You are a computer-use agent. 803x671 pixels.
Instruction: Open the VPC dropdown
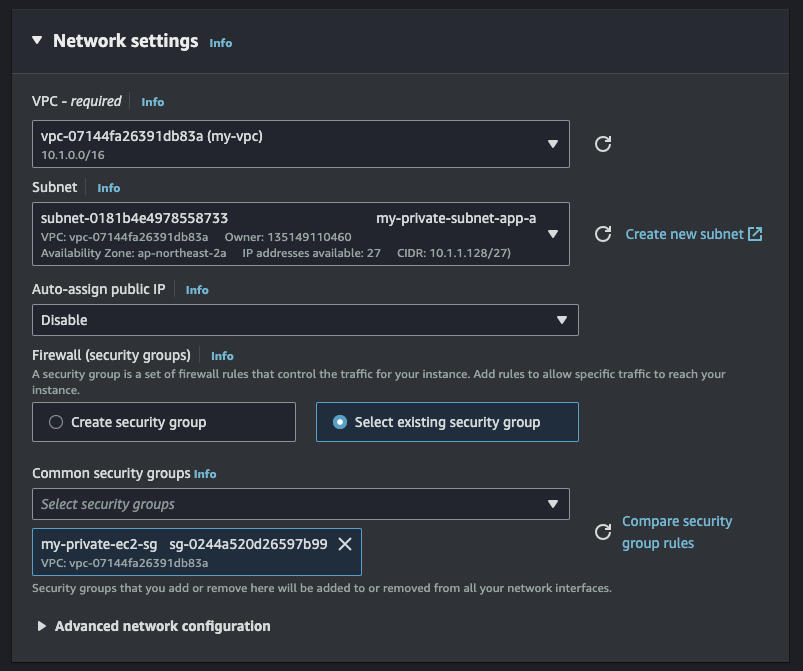[x=300, y=144]
